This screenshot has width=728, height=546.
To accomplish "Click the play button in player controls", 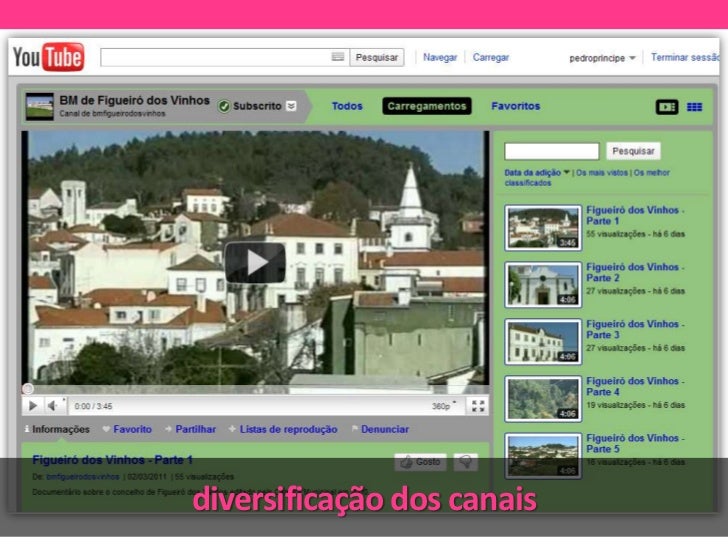I will click(x=32, y=406).
